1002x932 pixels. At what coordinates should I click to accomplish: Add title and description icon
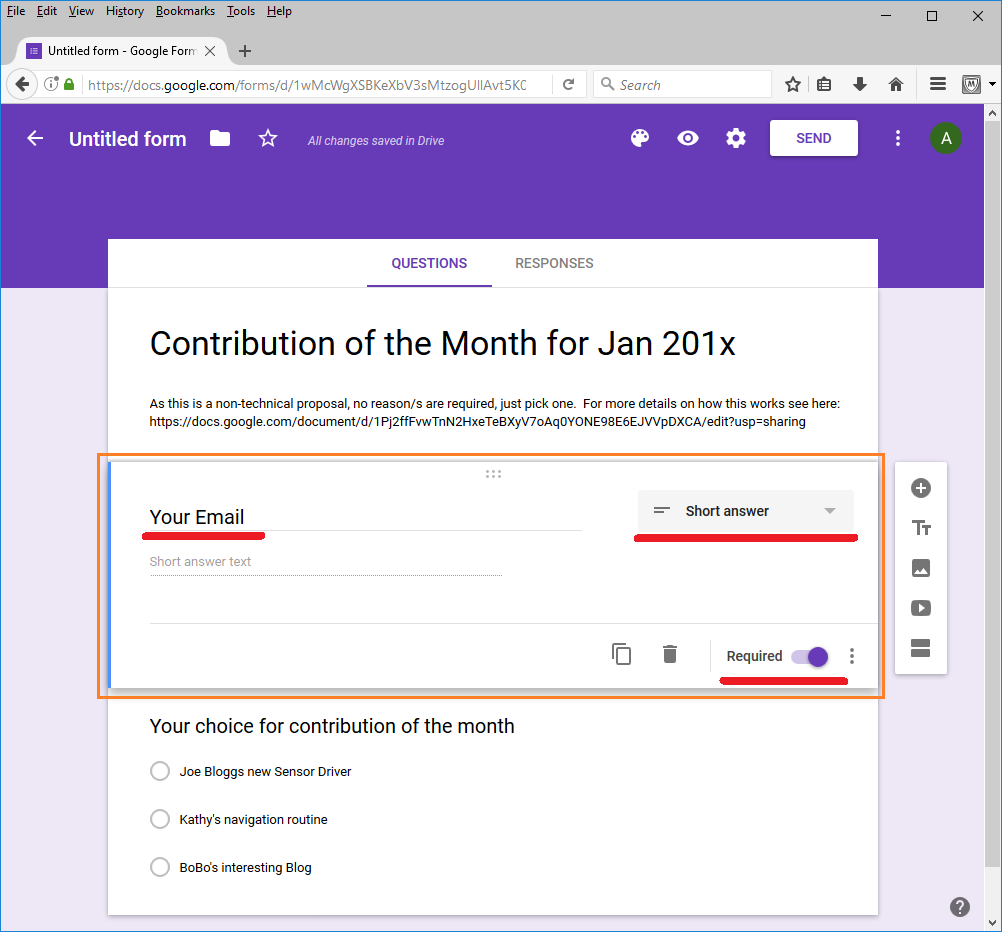921,528
